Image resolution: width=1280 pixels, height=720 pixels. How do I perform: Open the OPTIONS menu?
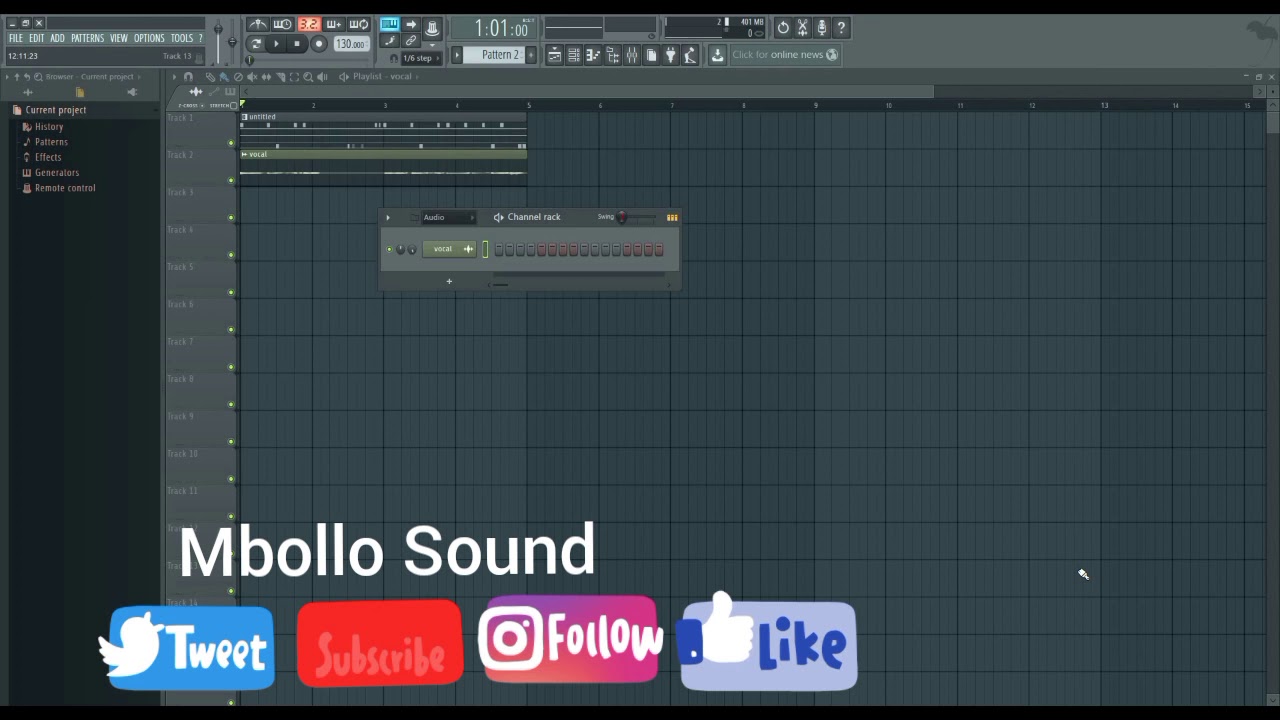149,38
